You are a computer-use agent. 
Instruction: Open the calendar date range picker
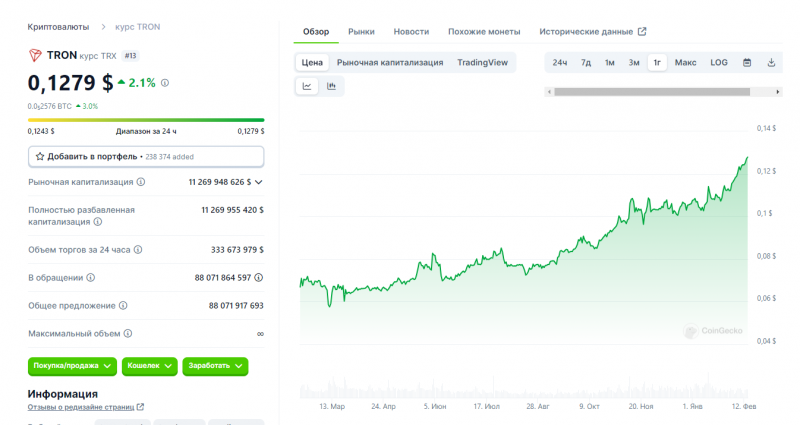(x=747, y=62)
